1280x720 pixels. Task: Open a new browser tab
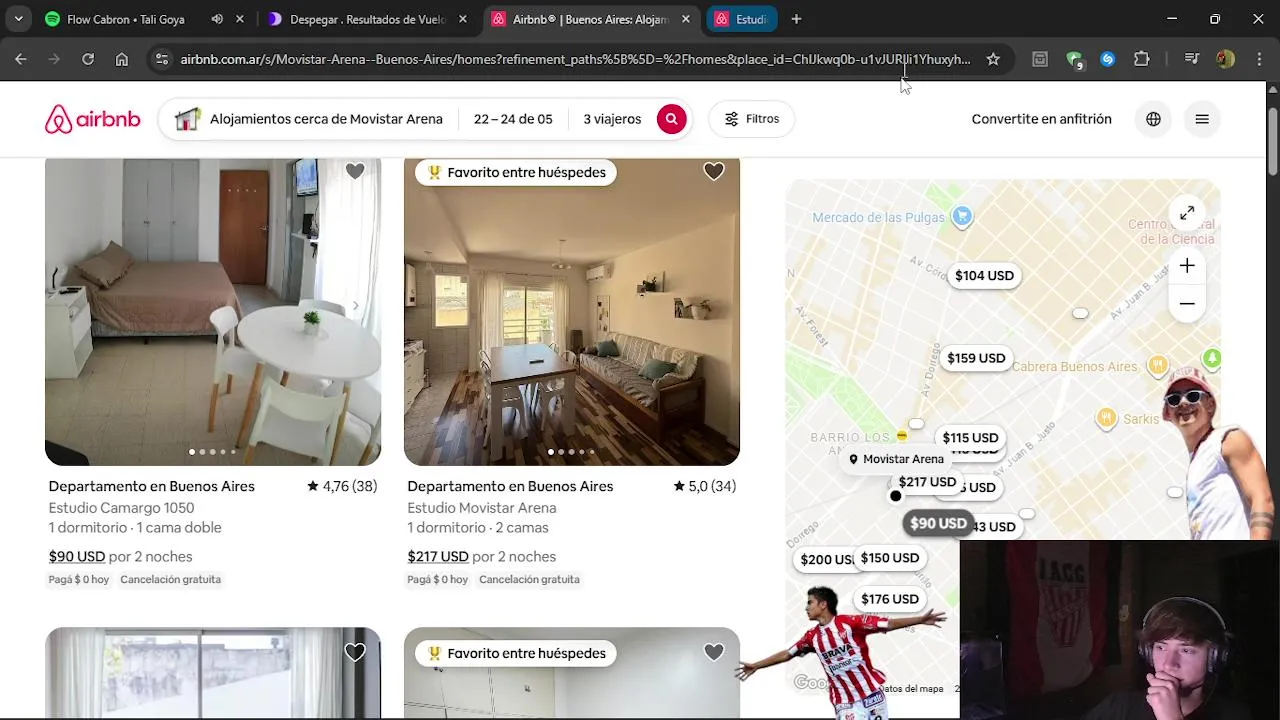796,19
